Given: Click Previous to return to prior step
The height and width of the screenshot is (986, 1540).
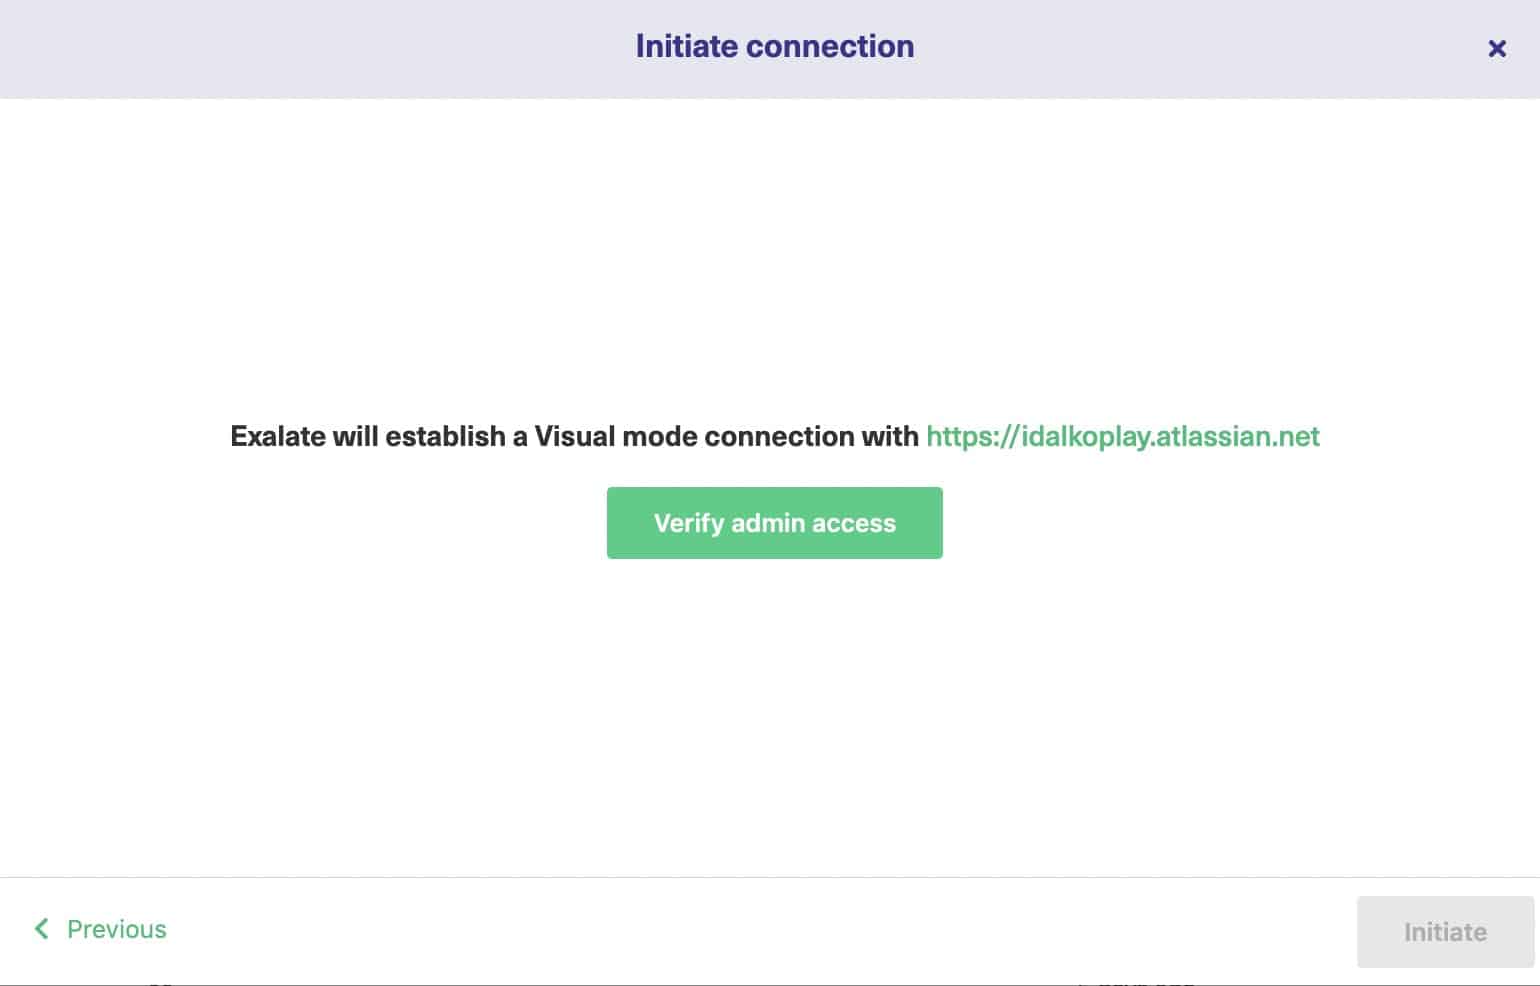Looking at the screenshot, I should pos(116,929).
